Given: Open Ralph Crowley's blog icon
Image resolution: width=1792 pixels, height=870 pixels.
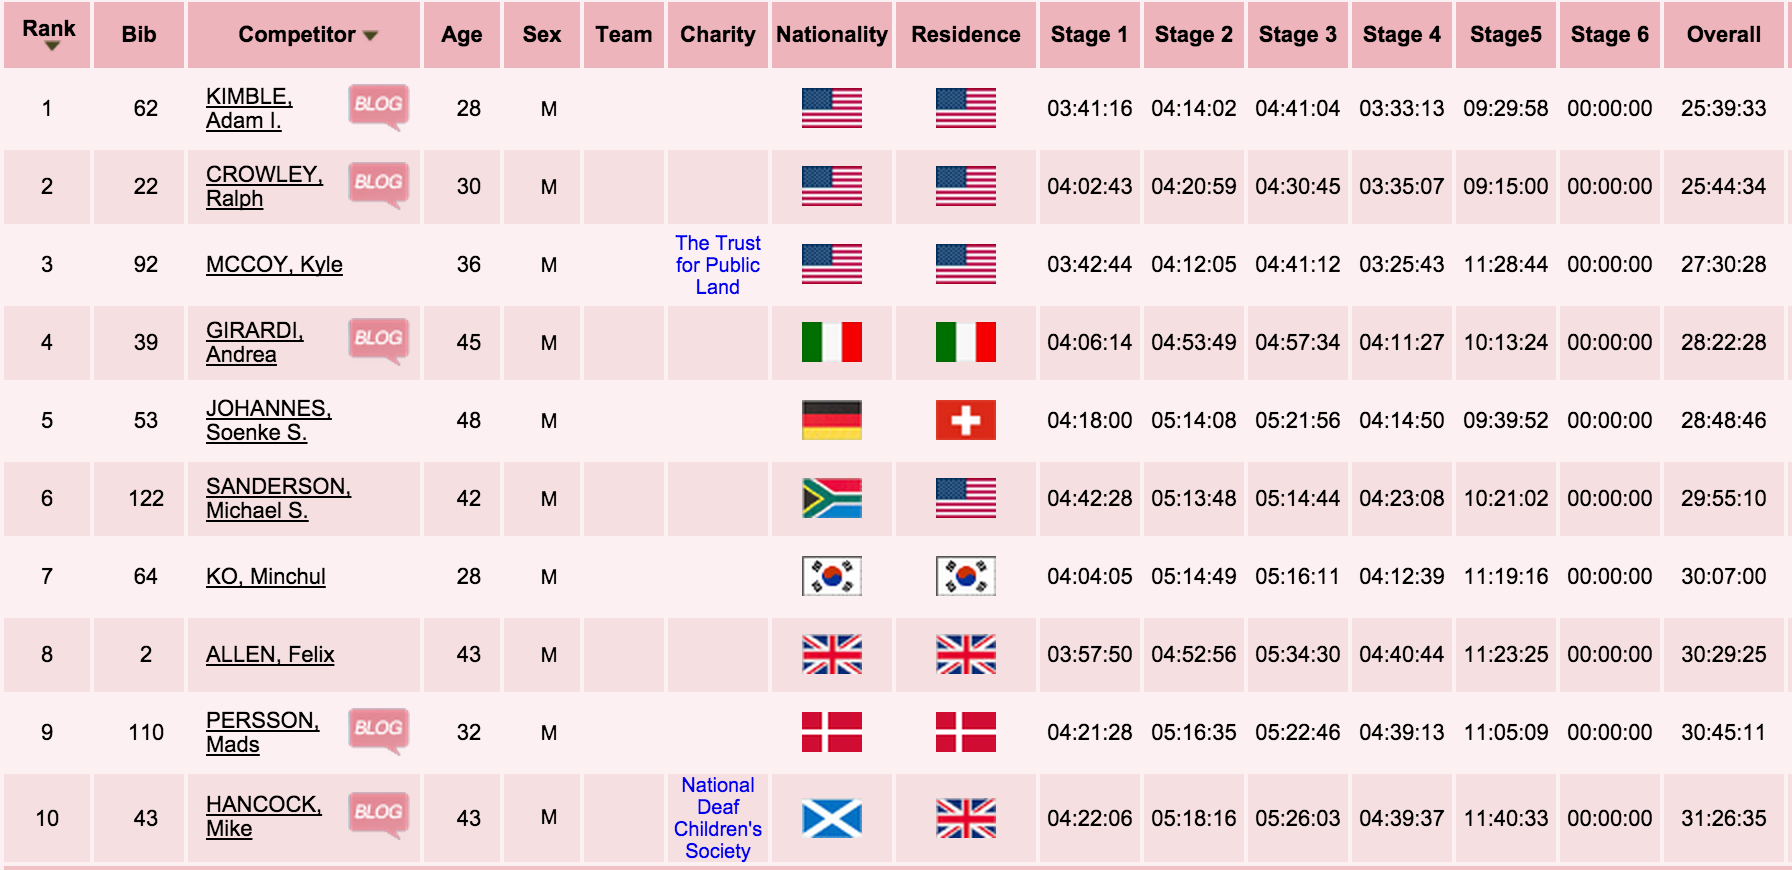Looking at the screenshot, I should (x=378, y=183).
